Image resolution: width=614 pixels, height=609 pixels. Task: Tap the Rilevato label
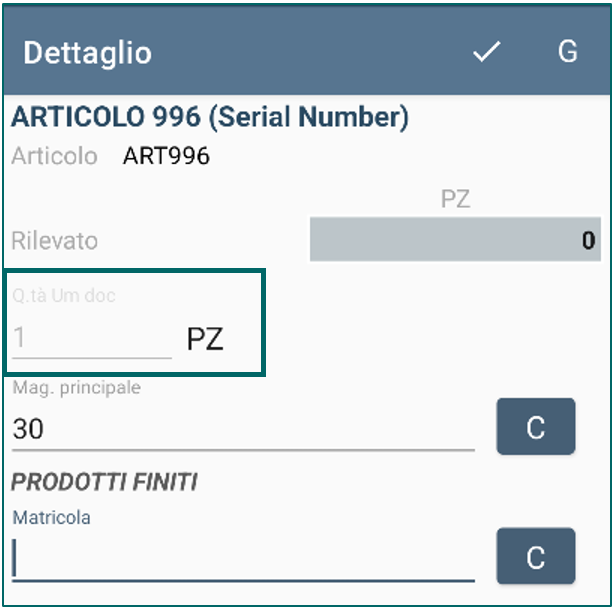[54, 240]
